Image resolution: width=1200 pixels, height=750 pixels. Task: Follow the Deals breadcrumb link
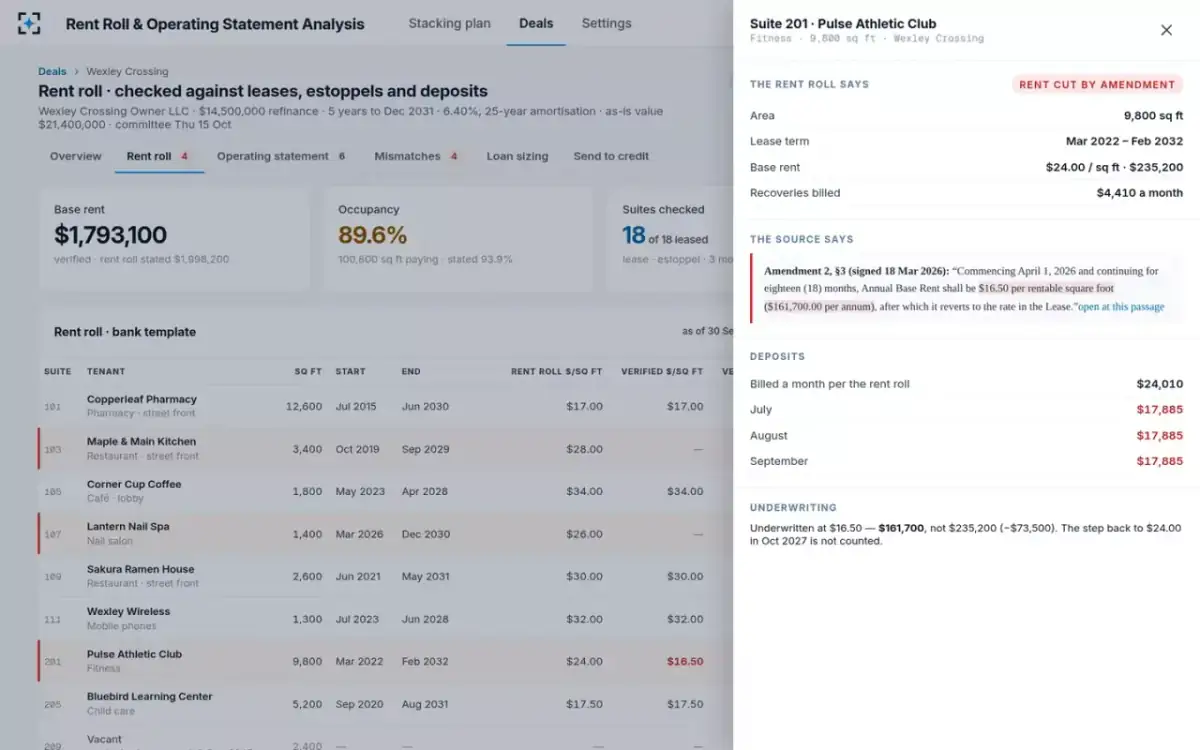[x=52, y=71]
